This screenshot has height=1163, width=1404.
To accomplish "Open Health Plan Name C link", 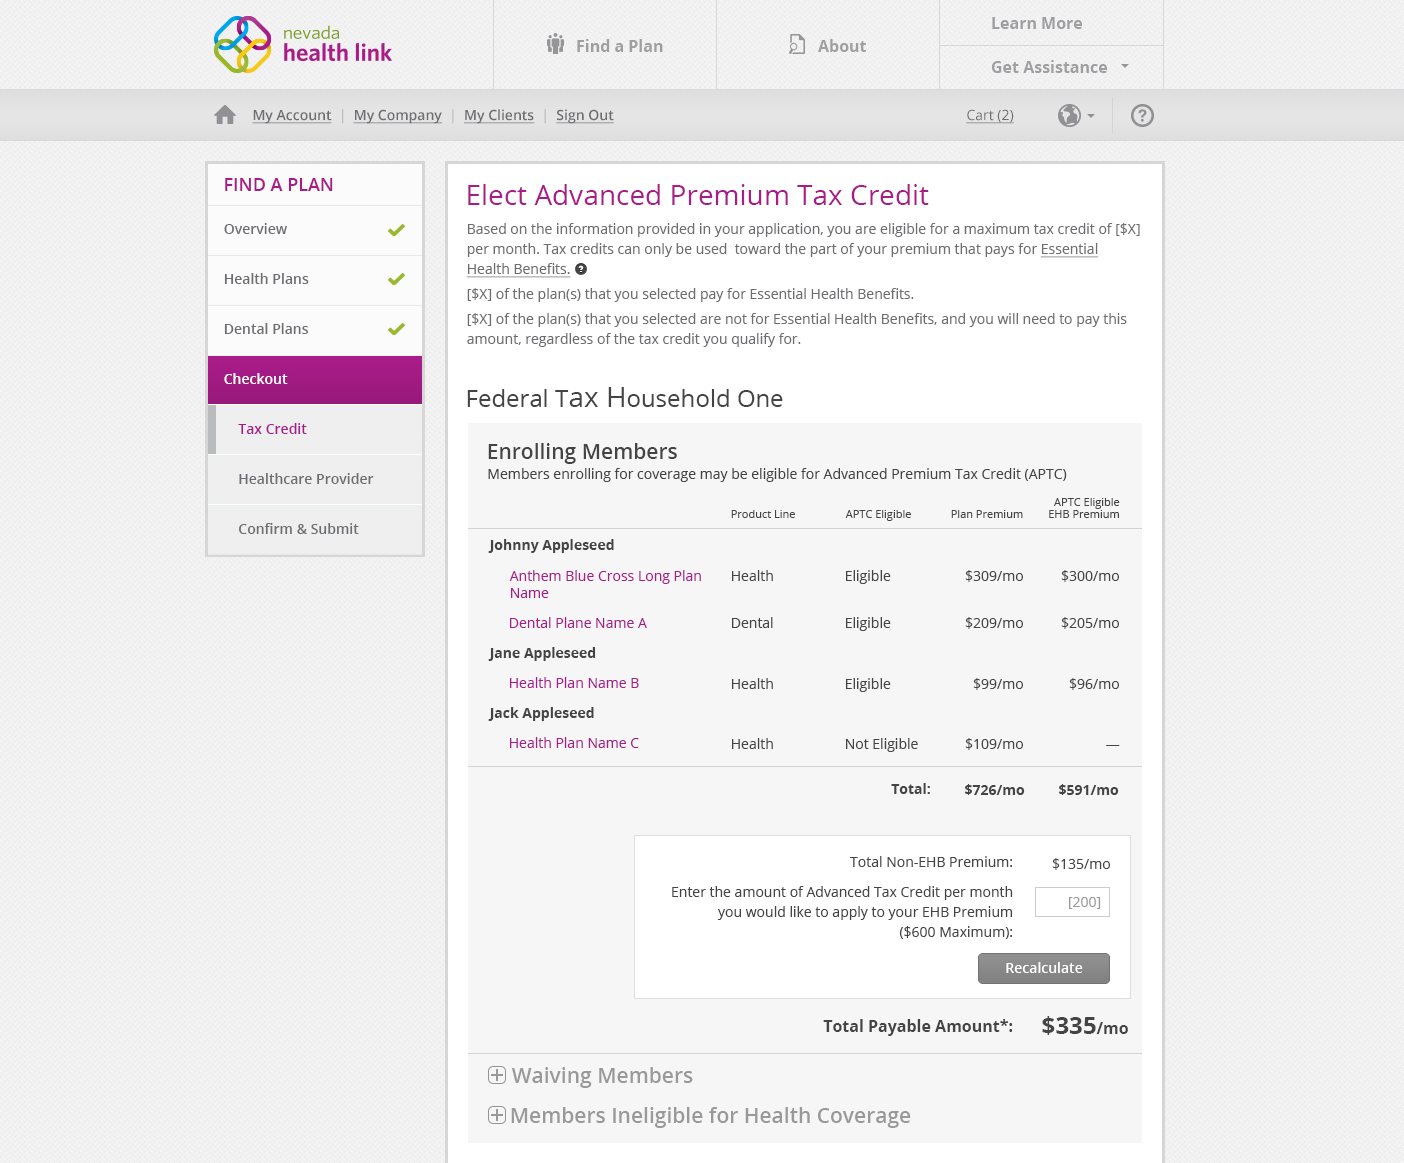I will click(x=574, y=743).
